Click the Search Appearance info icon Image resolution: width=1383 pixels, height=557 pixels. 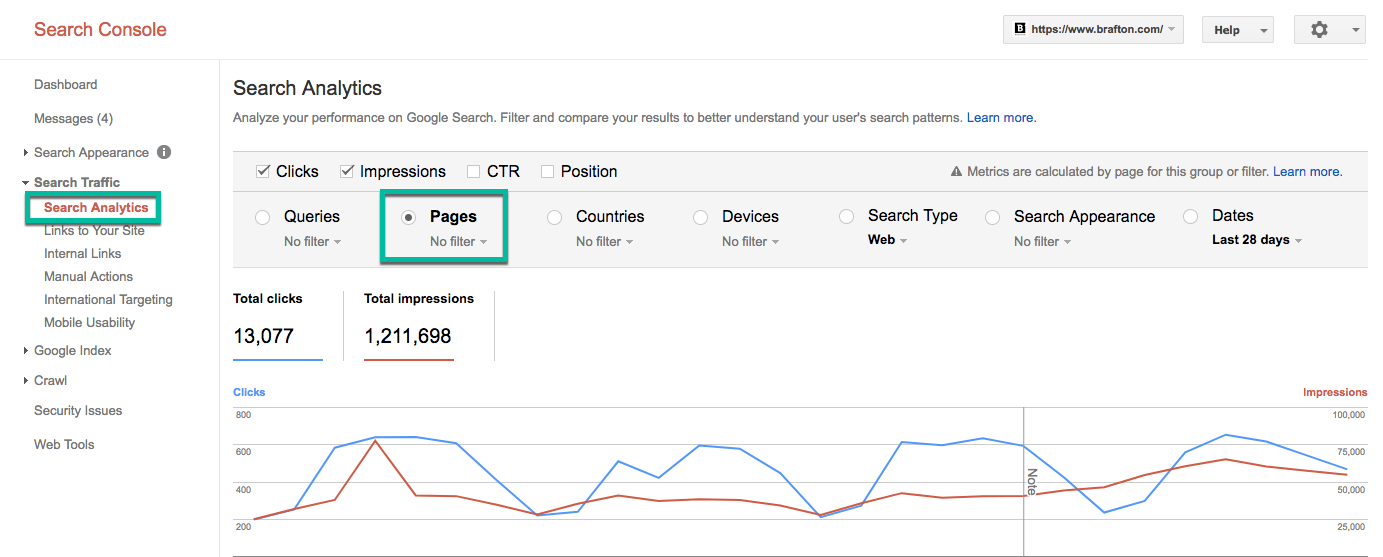[164, 152]
